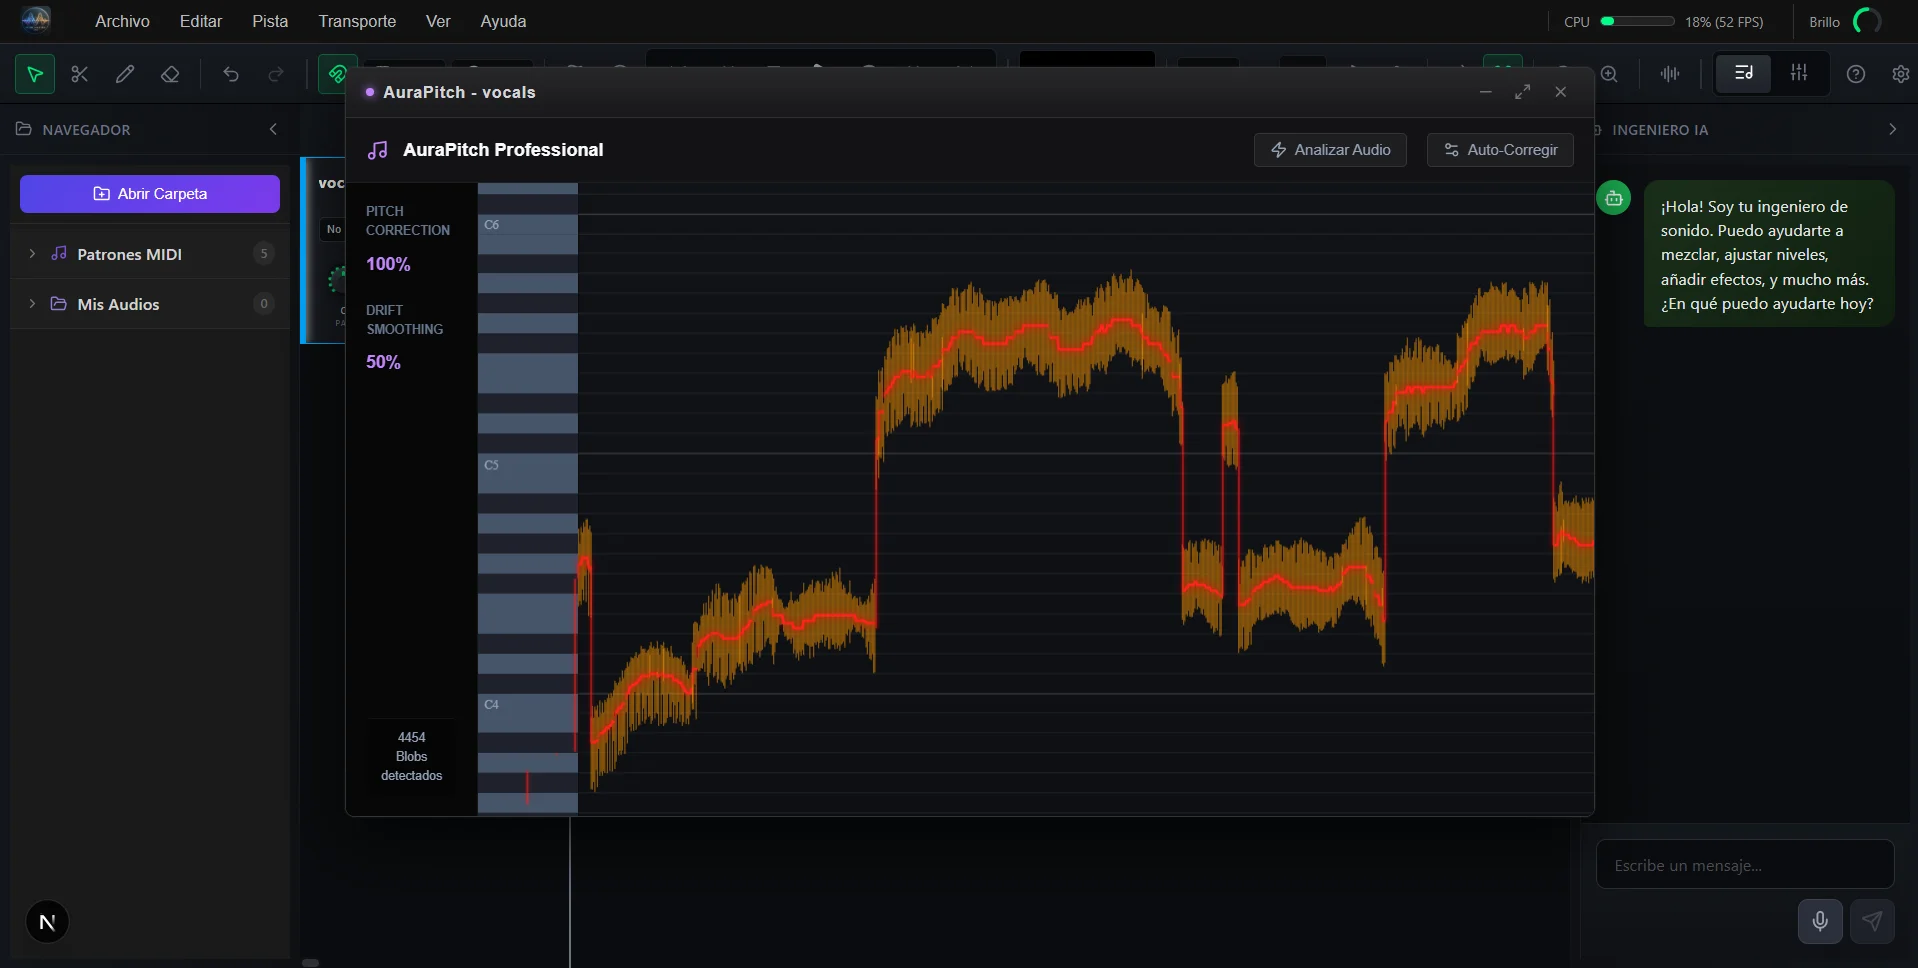Click the undo arrow
1918x968 pixels.
[x=231, y=74]
